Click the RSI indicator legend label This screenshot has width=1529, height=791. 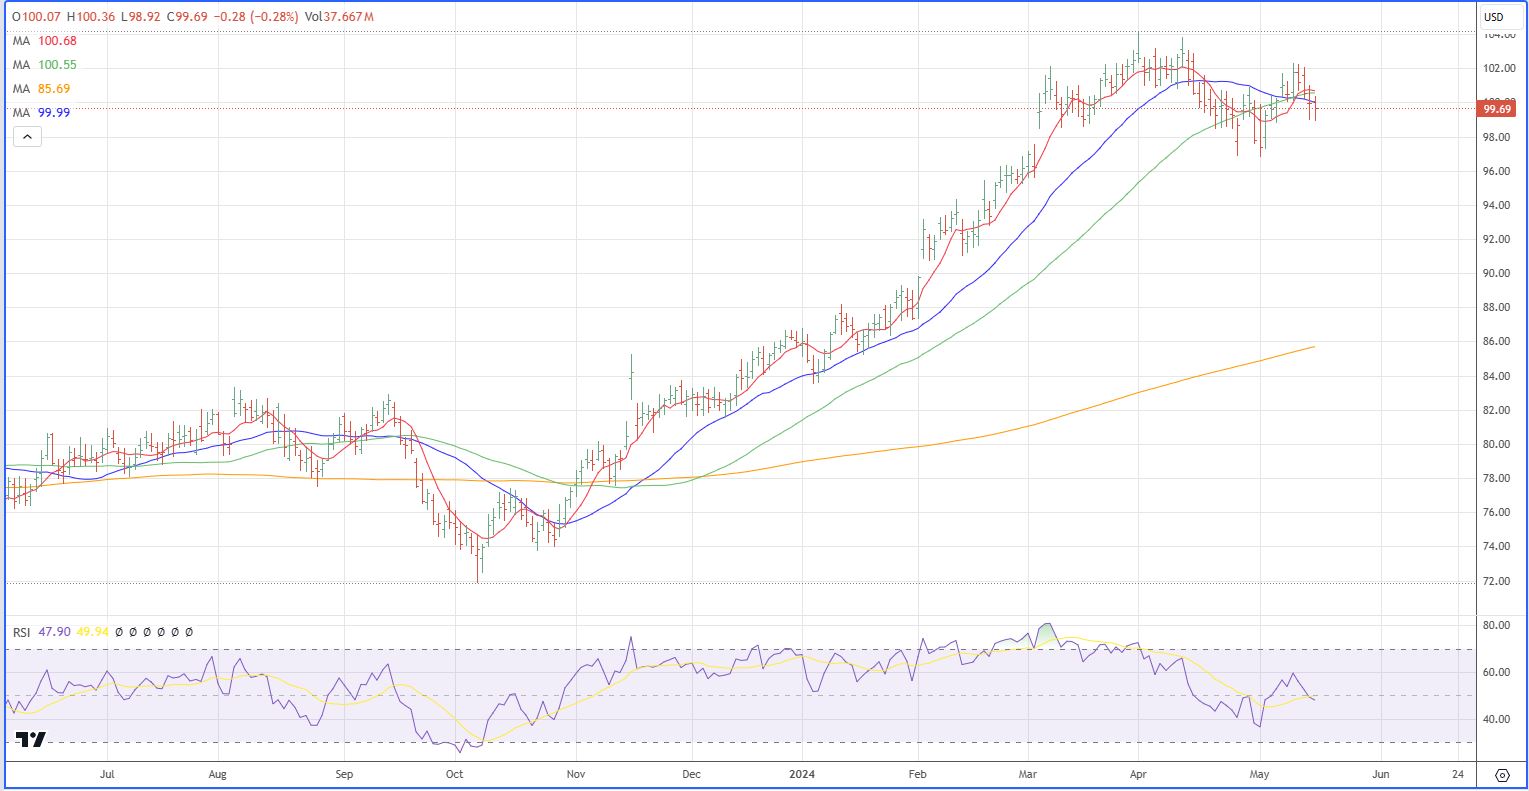coord(21,632)
